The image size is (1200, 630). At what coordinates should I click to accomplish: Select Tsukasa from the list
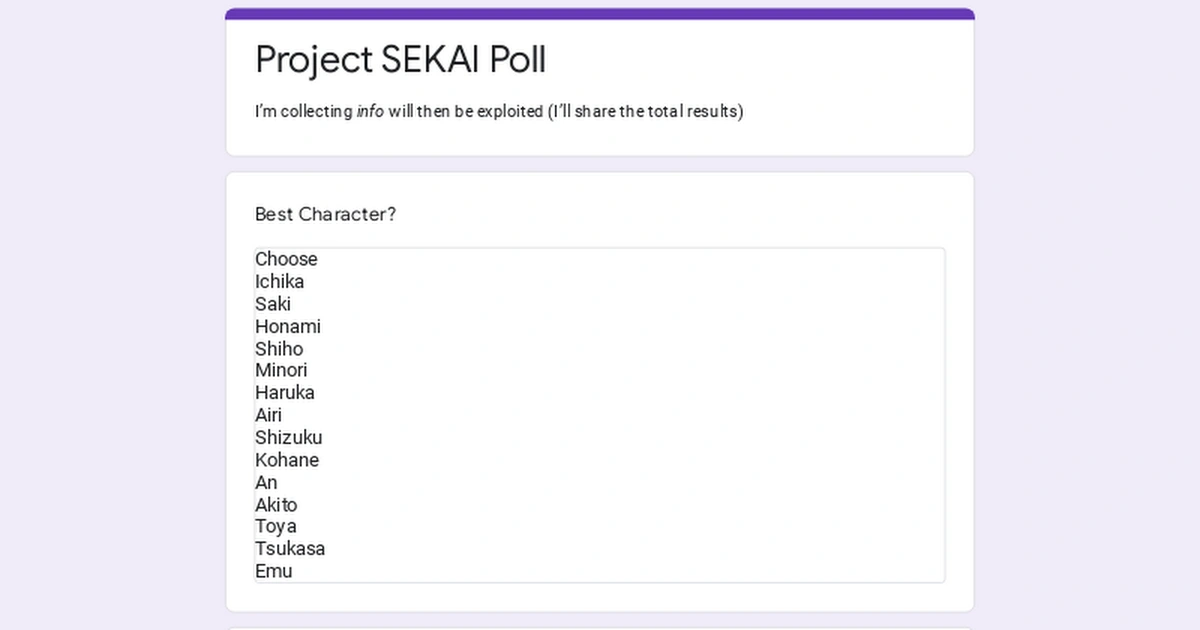[x=290, y=548]
